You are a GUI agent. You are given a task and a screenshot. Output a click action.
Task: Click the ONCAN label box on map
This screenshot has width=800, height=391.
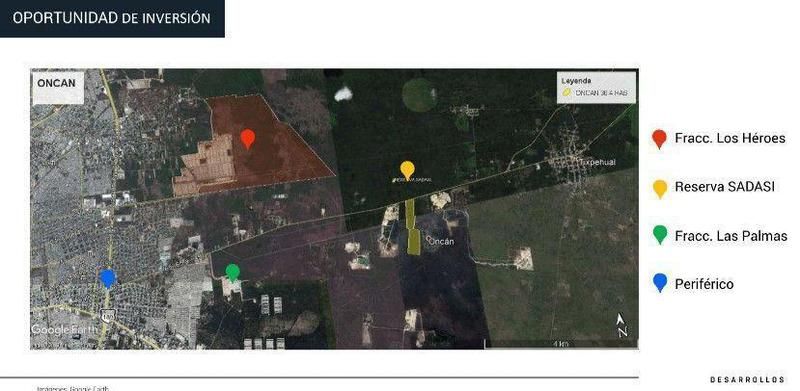click(x=58, y=88)
